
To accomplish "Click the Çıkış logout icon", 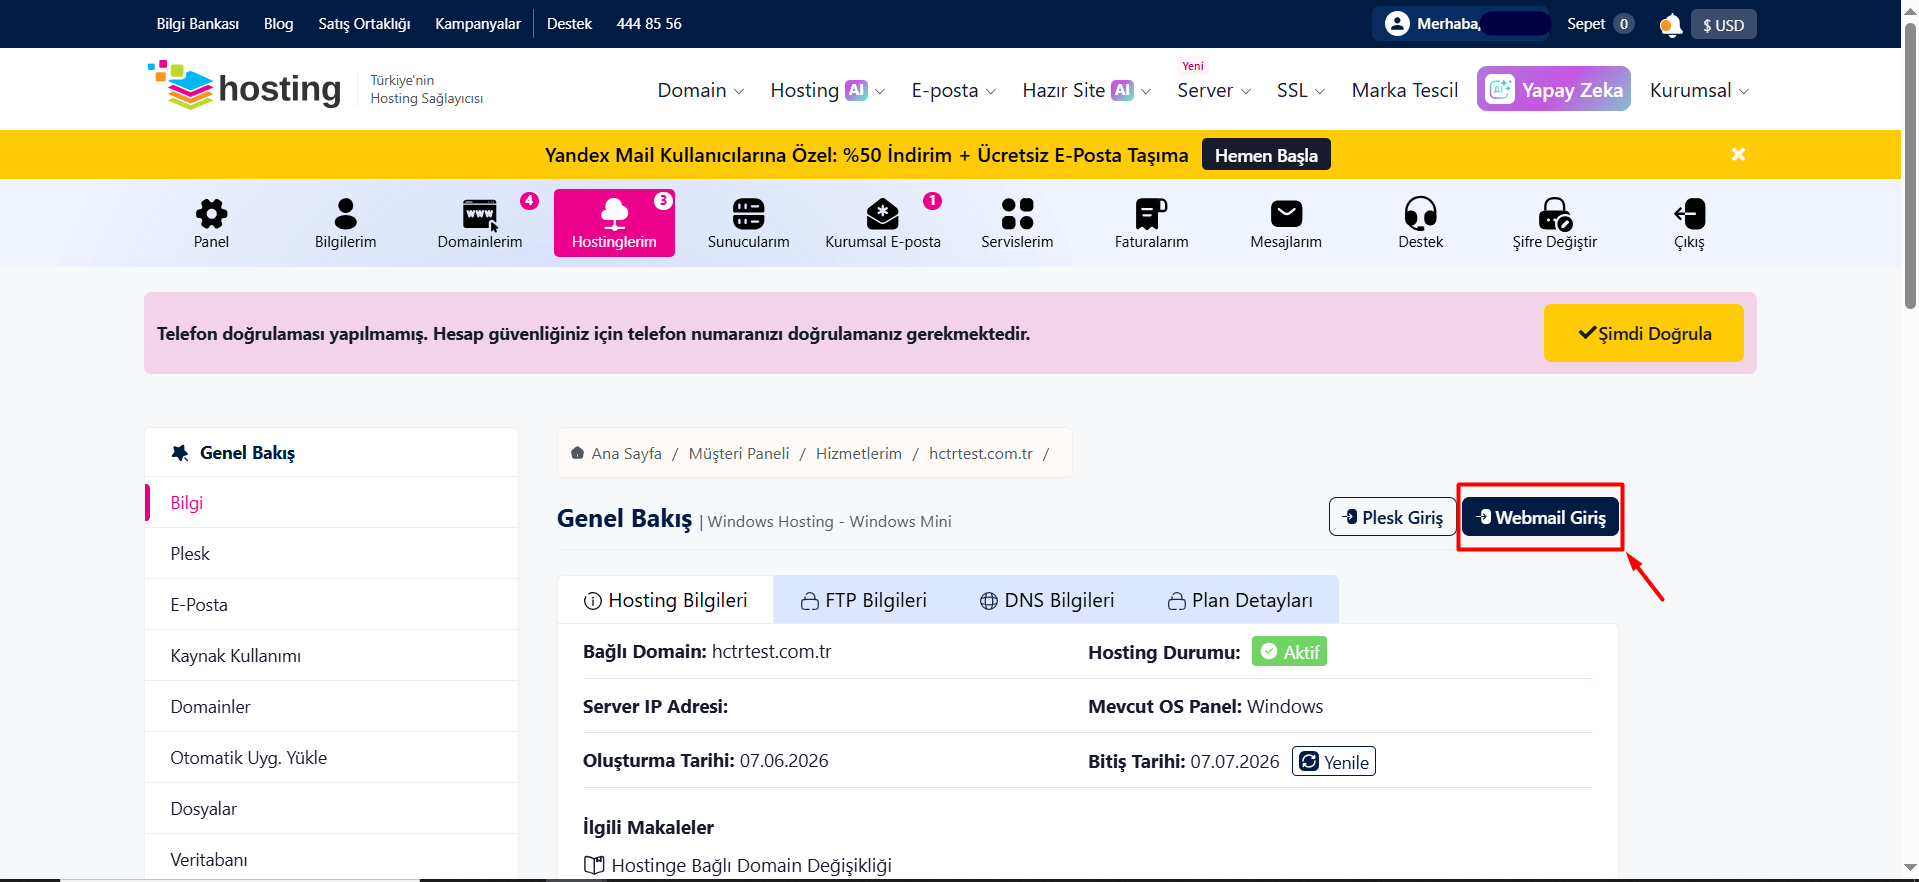I will click(1689, 214).
